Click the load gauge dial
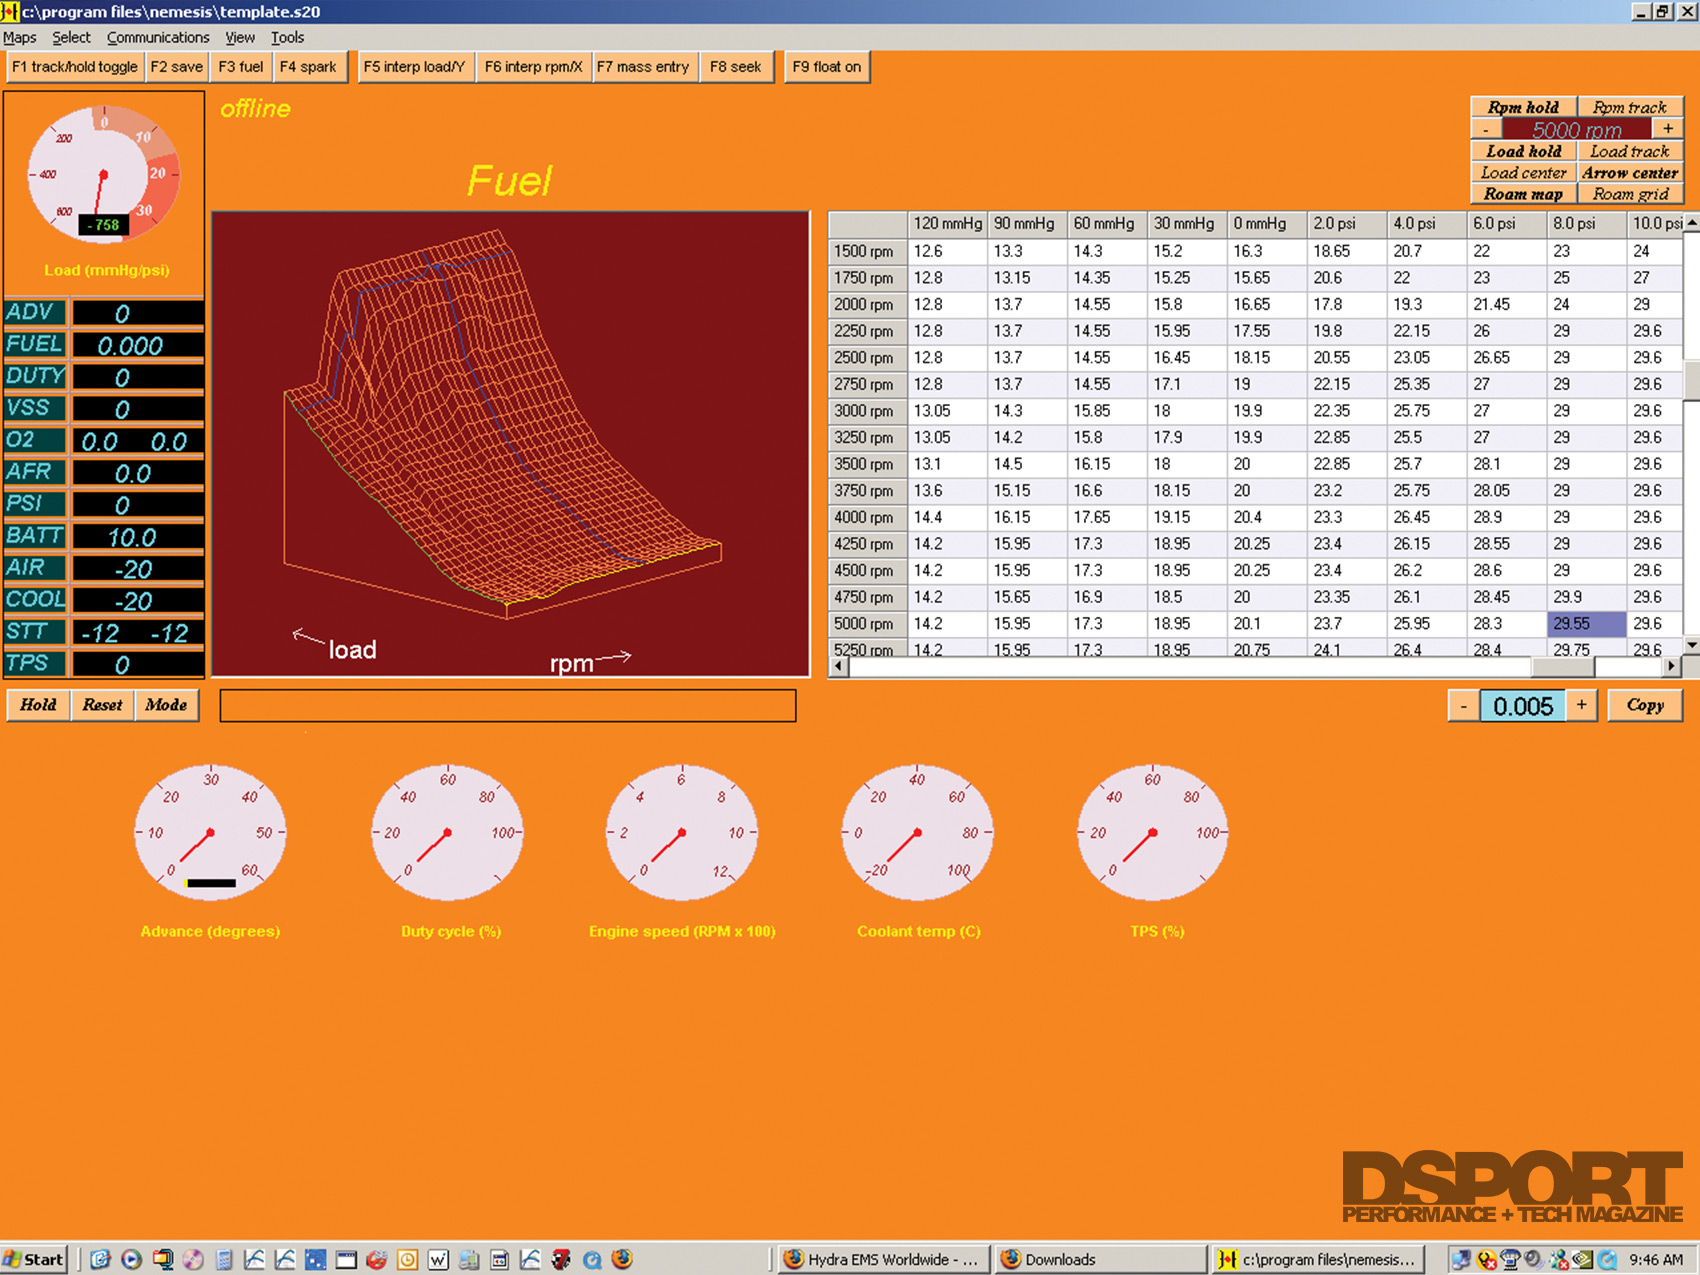Viewport: 1700px width, 1275px height. [103, 175]
